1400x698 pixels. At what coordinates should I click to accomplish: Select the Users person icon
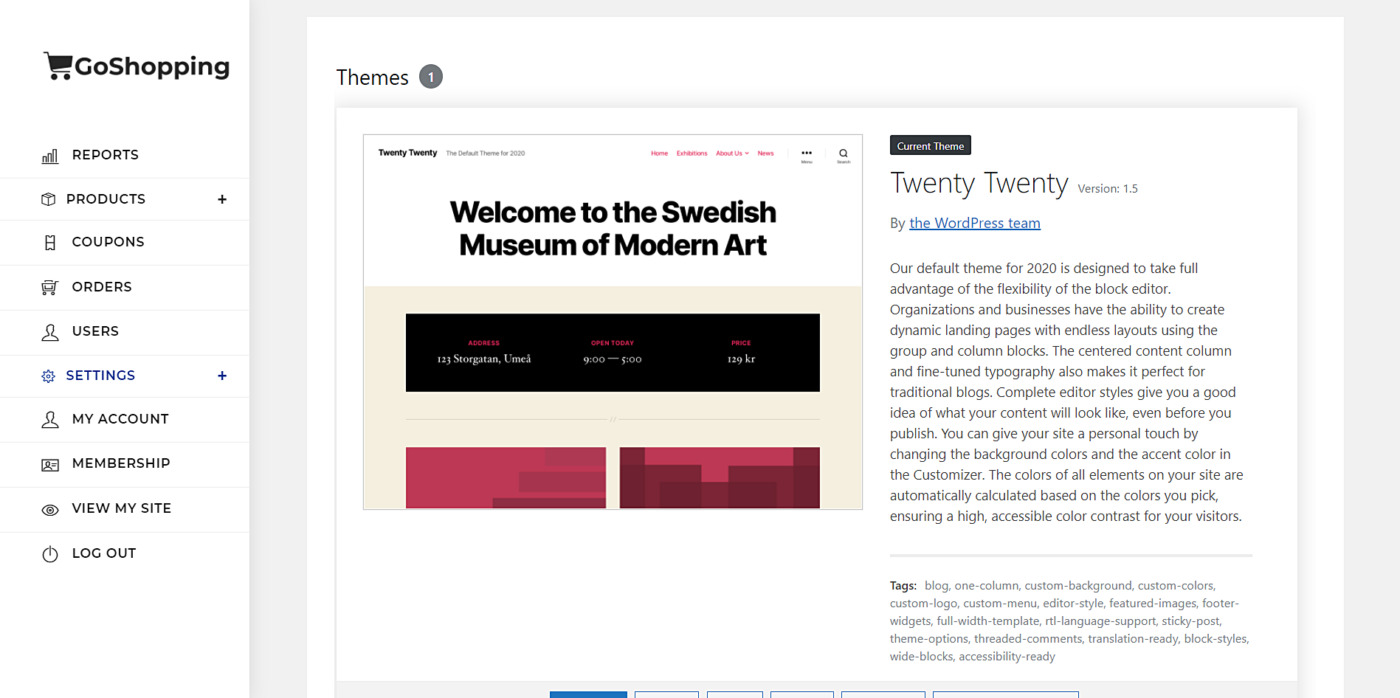(50, 332)
